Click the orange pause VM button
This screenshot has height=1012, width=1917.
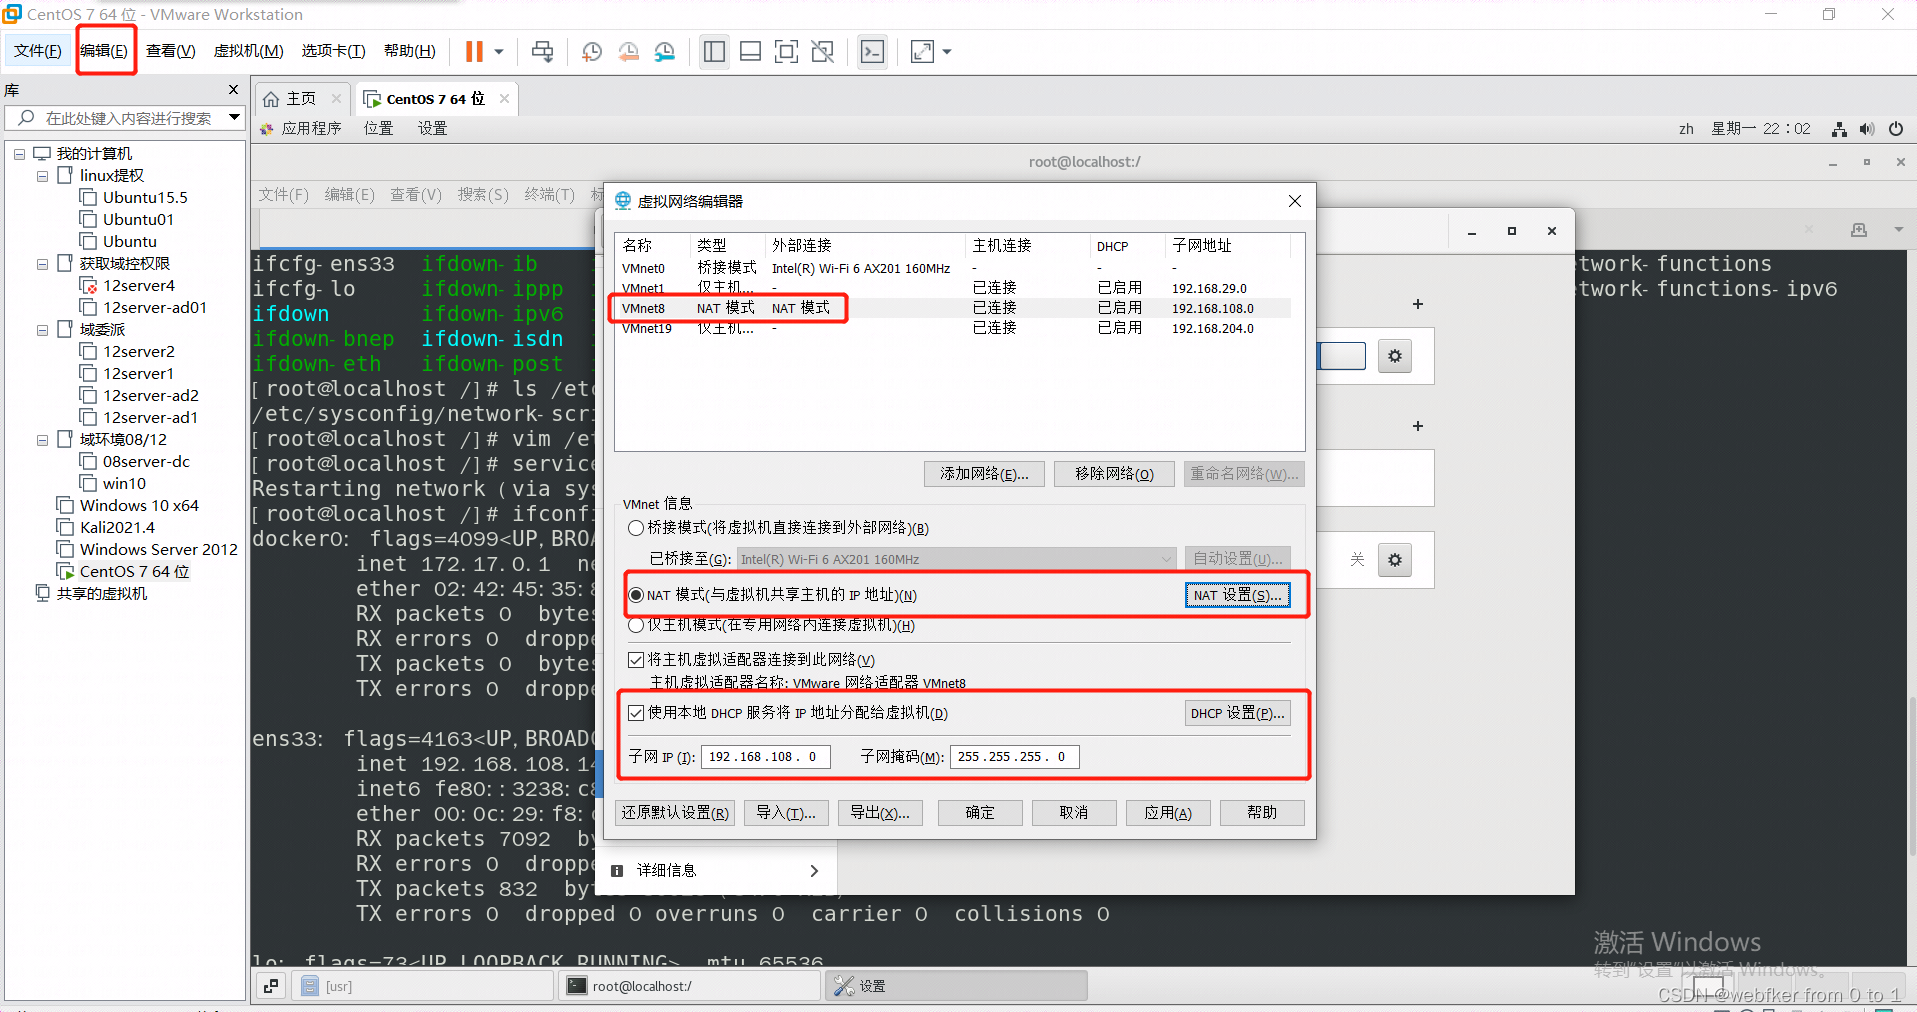tap(474, 51)
